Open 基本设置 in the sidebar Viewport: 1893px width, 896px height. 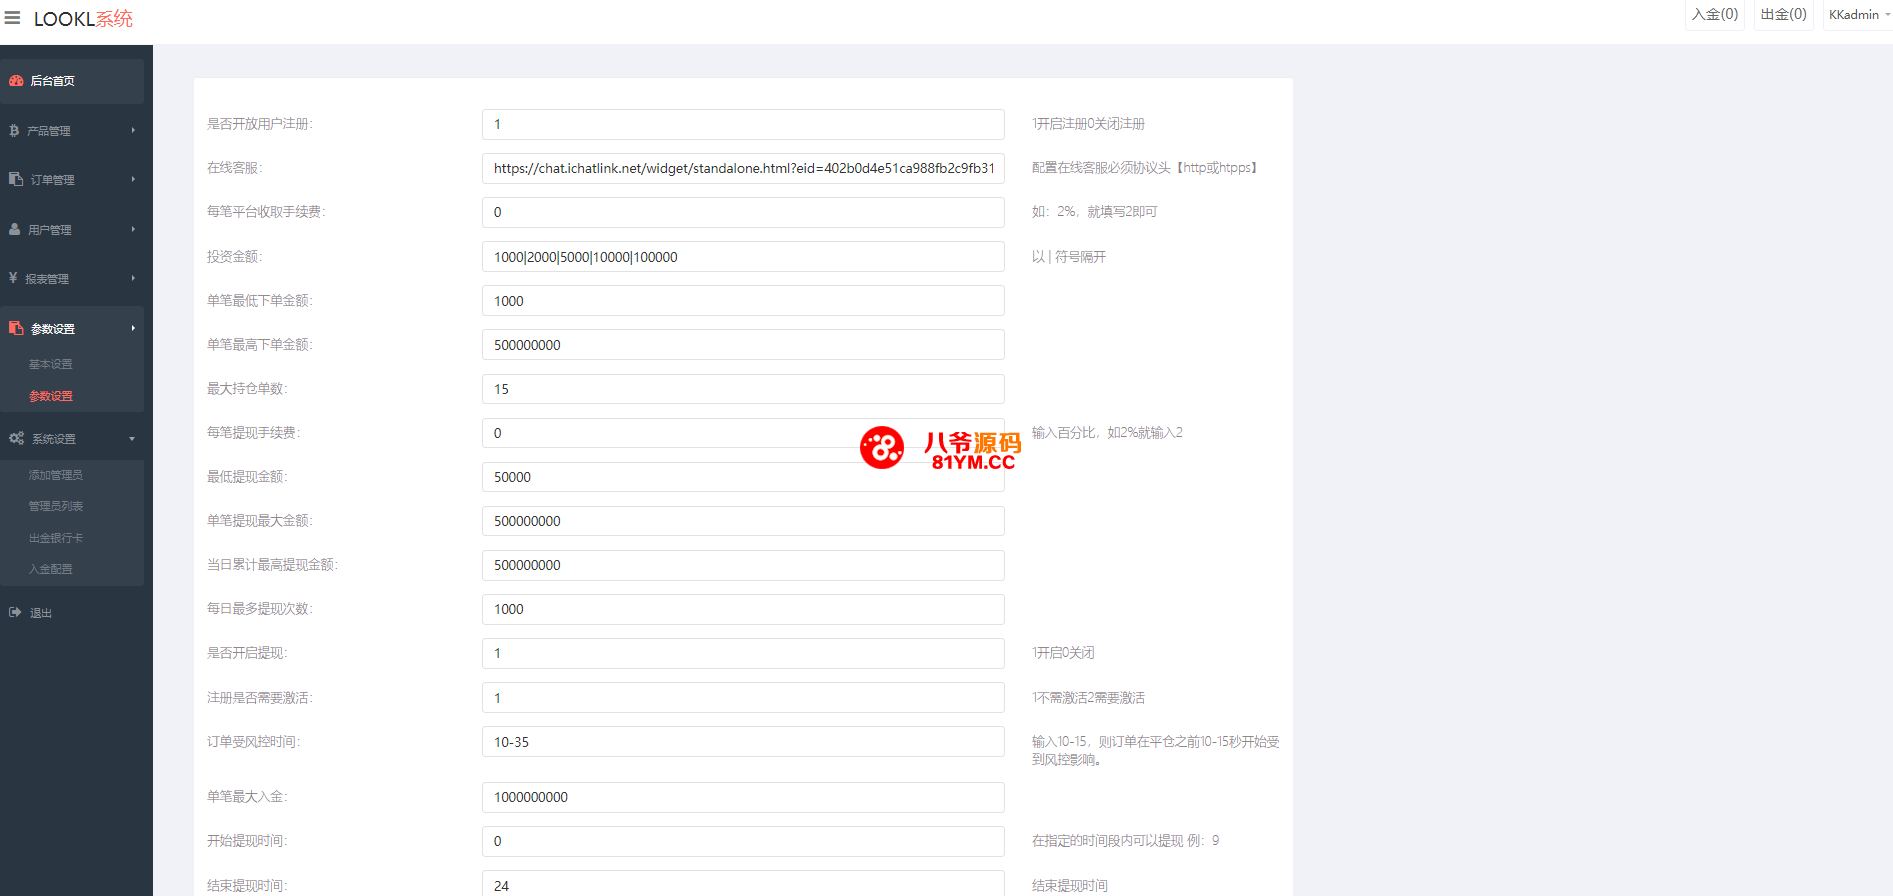51,365
